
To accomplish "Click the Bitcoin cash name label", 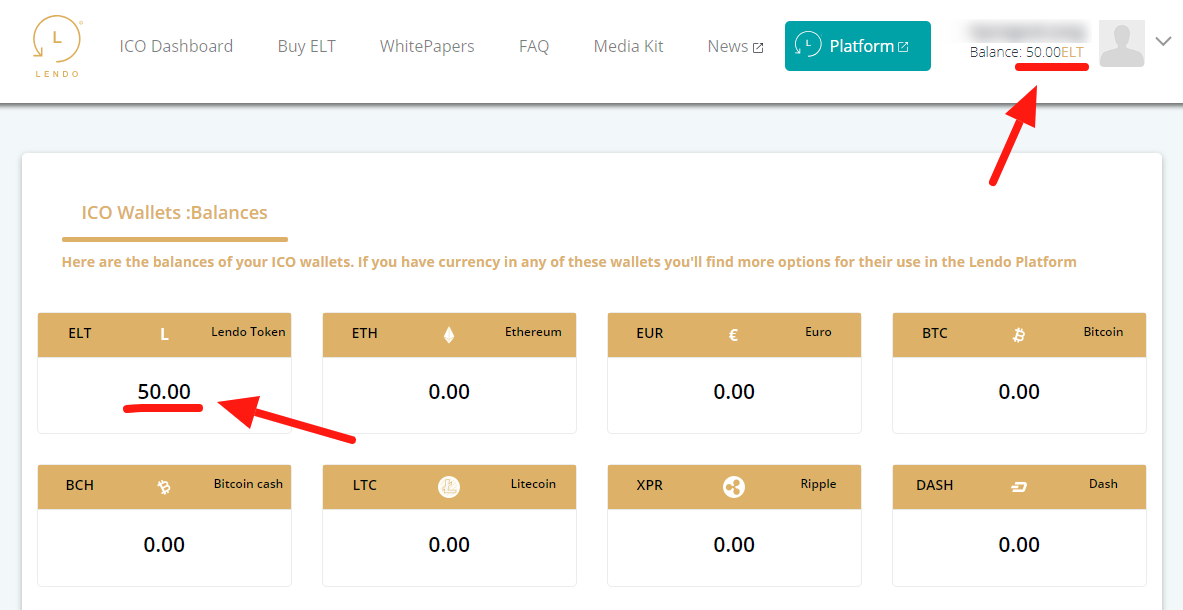I will pyautogui.click(x=248, y=484).
